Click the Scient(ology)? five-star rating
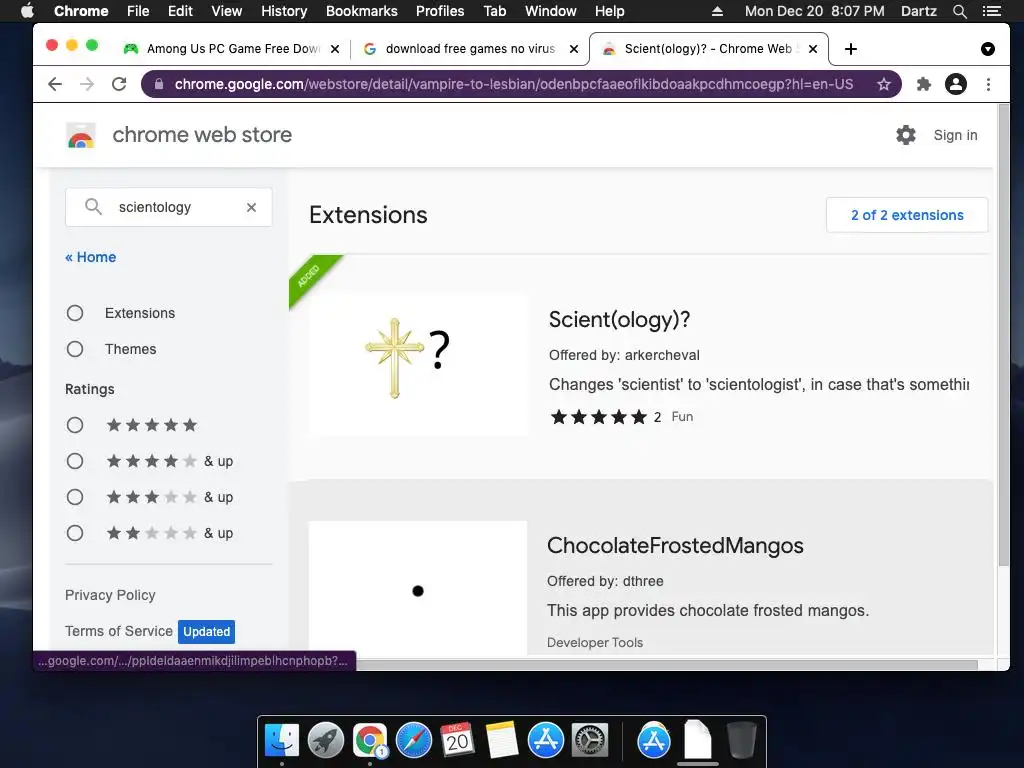 pos(599,417)
